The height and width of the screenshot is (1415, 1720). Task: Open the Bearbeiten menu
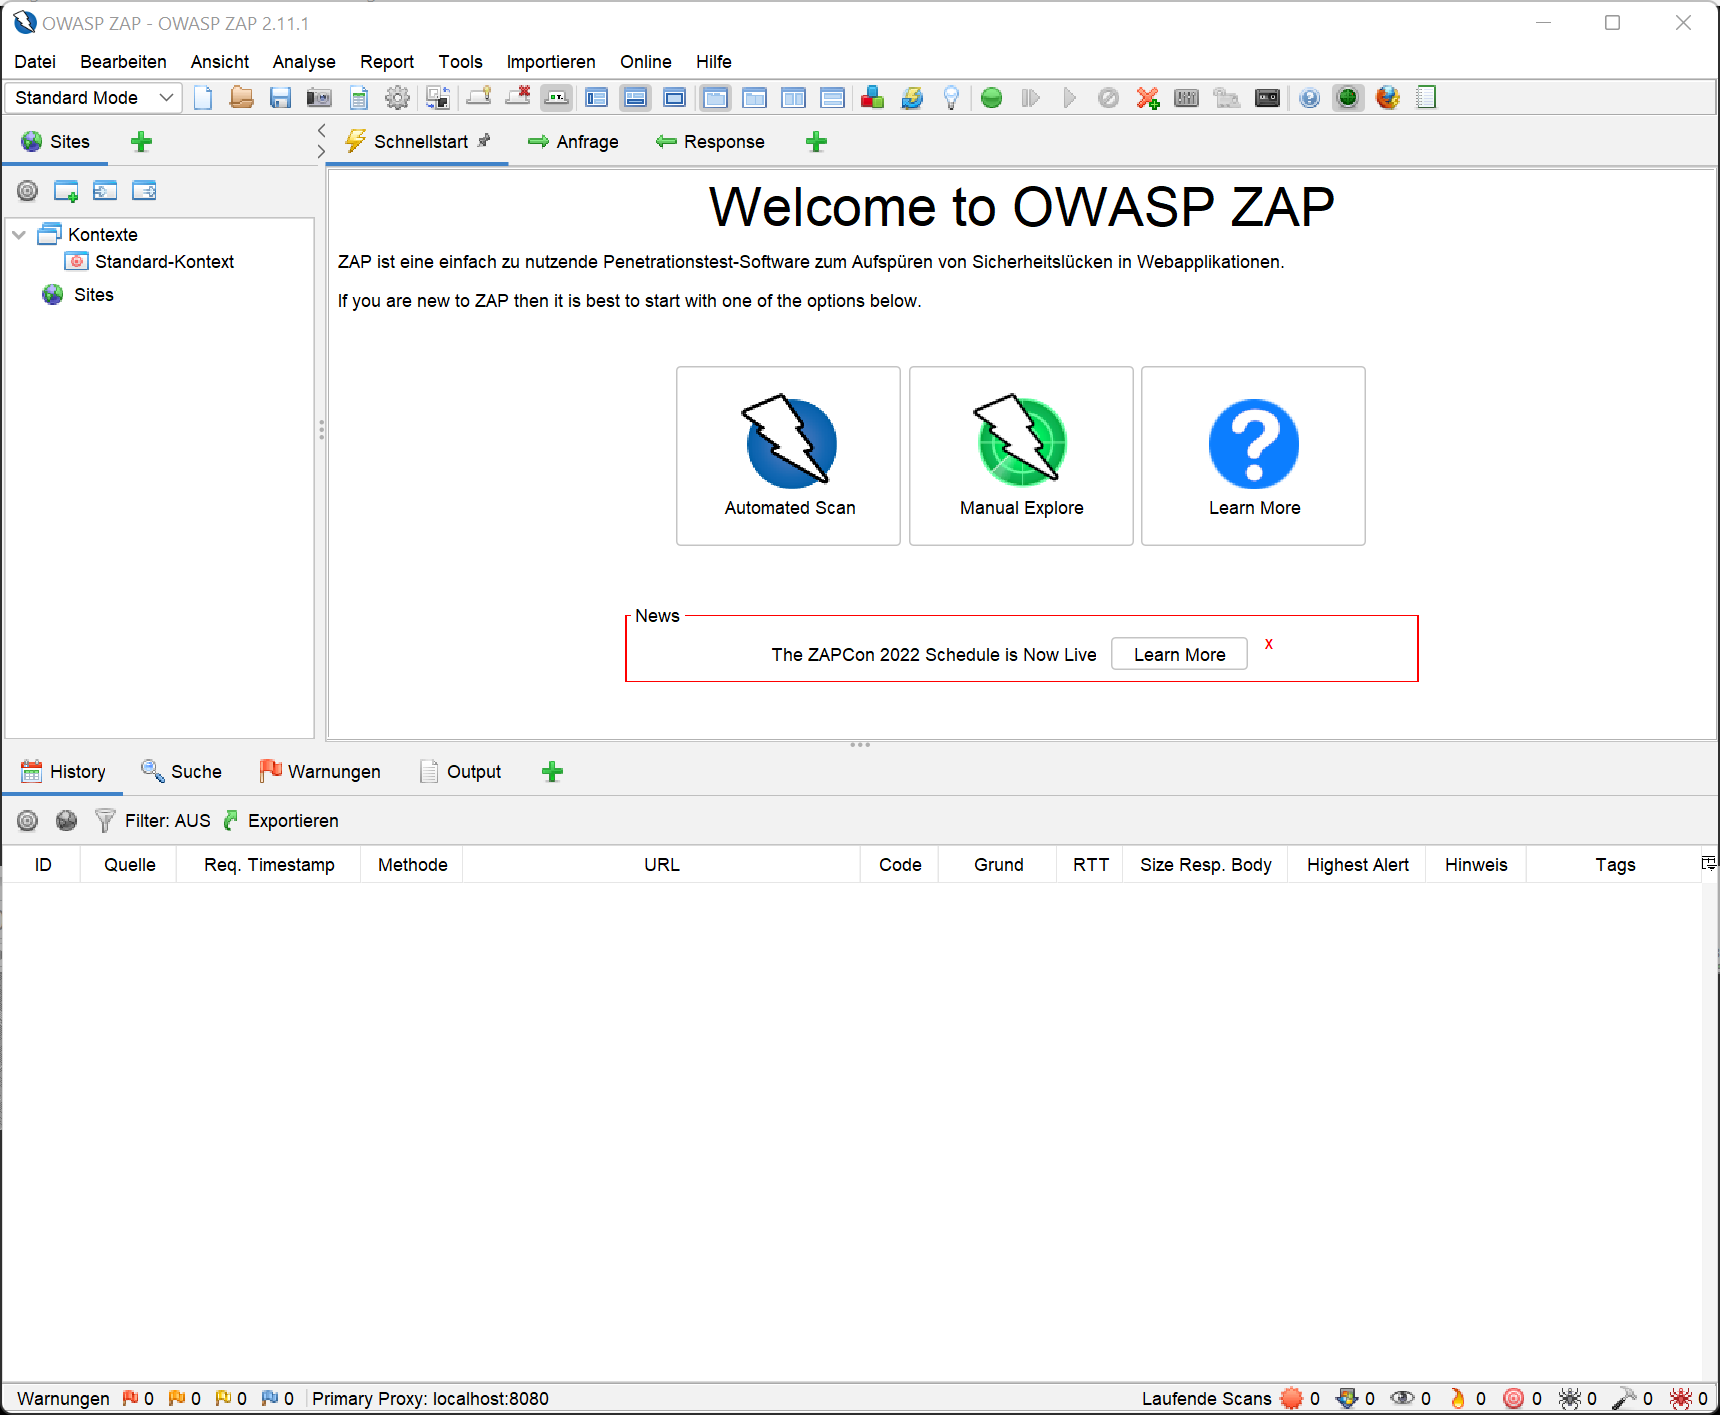coord(123,62)
